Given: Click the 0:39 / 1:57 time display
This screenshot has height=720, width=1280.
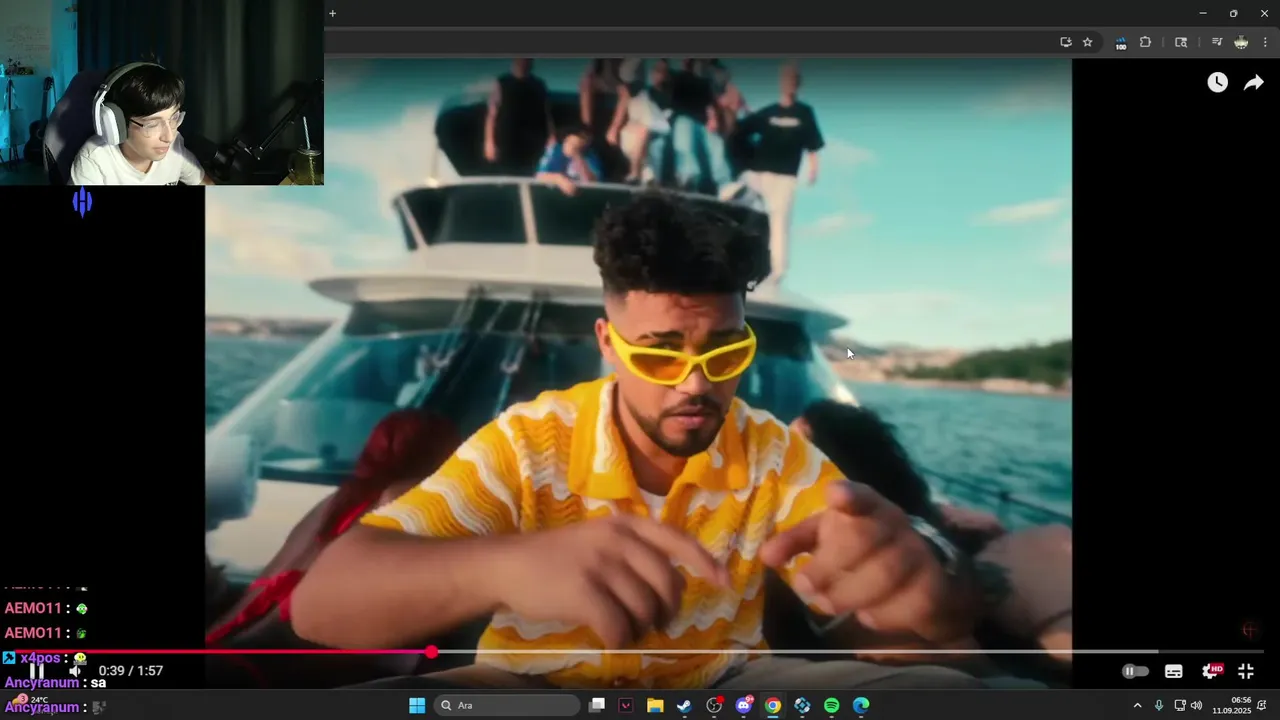Looking at the screenshot, I should 130,671.
